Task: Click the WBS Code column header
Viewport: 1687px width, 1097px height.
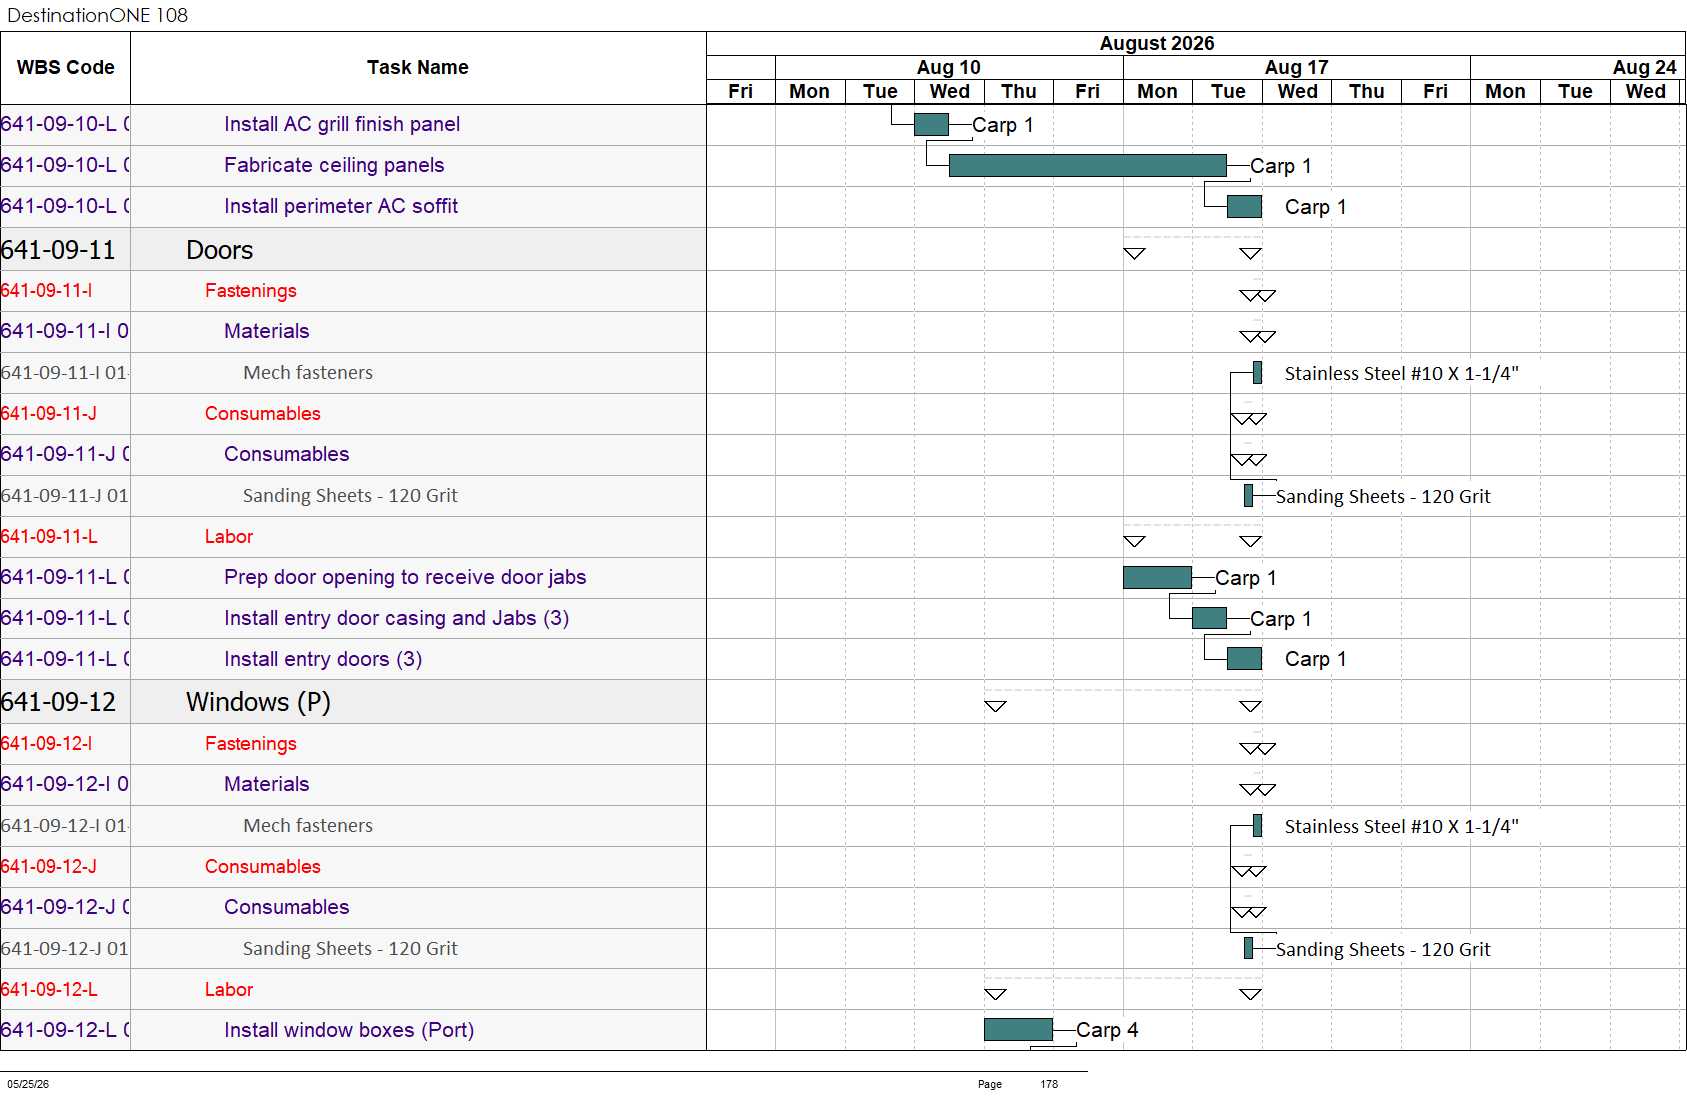Action: pyautogui.click(x=65, y=67)
